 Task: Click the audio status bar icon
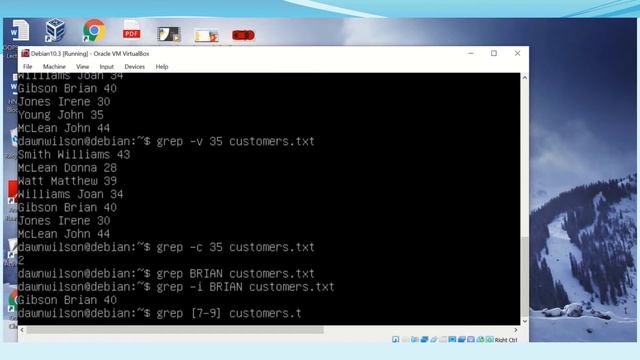tap(414, 340)
